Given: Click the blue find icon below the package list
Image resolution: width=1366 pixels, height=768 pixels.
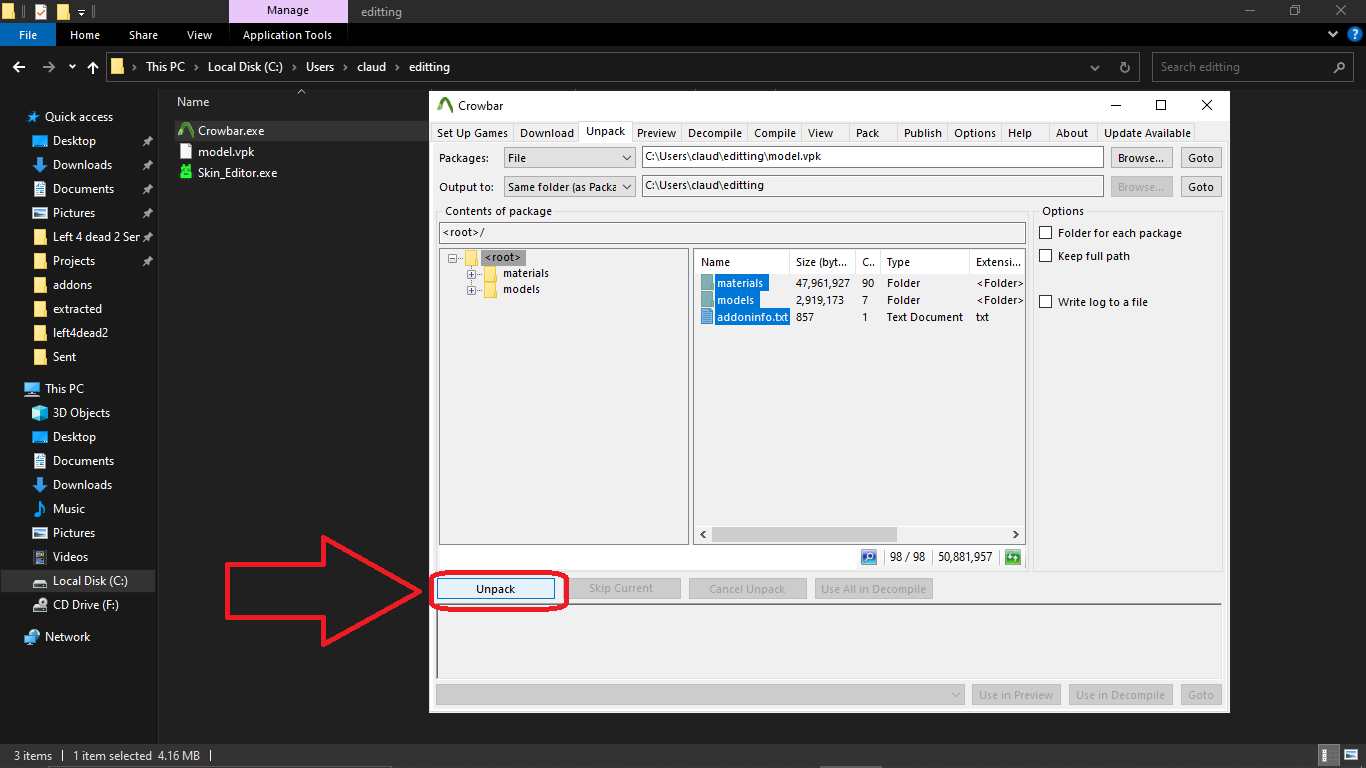Looking at the screenshot, I should point(868,557).
